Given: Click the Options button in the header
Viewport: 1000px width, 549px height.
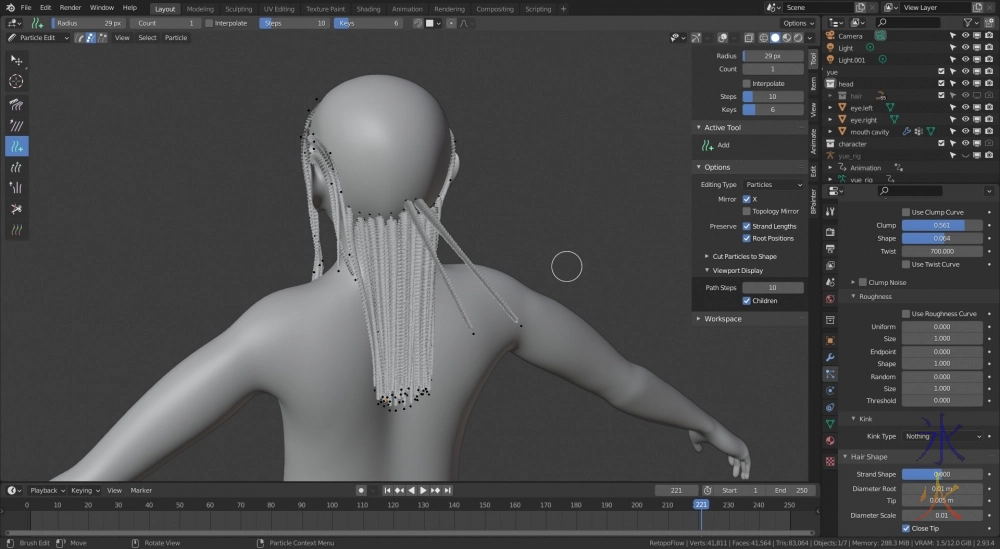Looking at the screenshot, I should click(796, 23).
